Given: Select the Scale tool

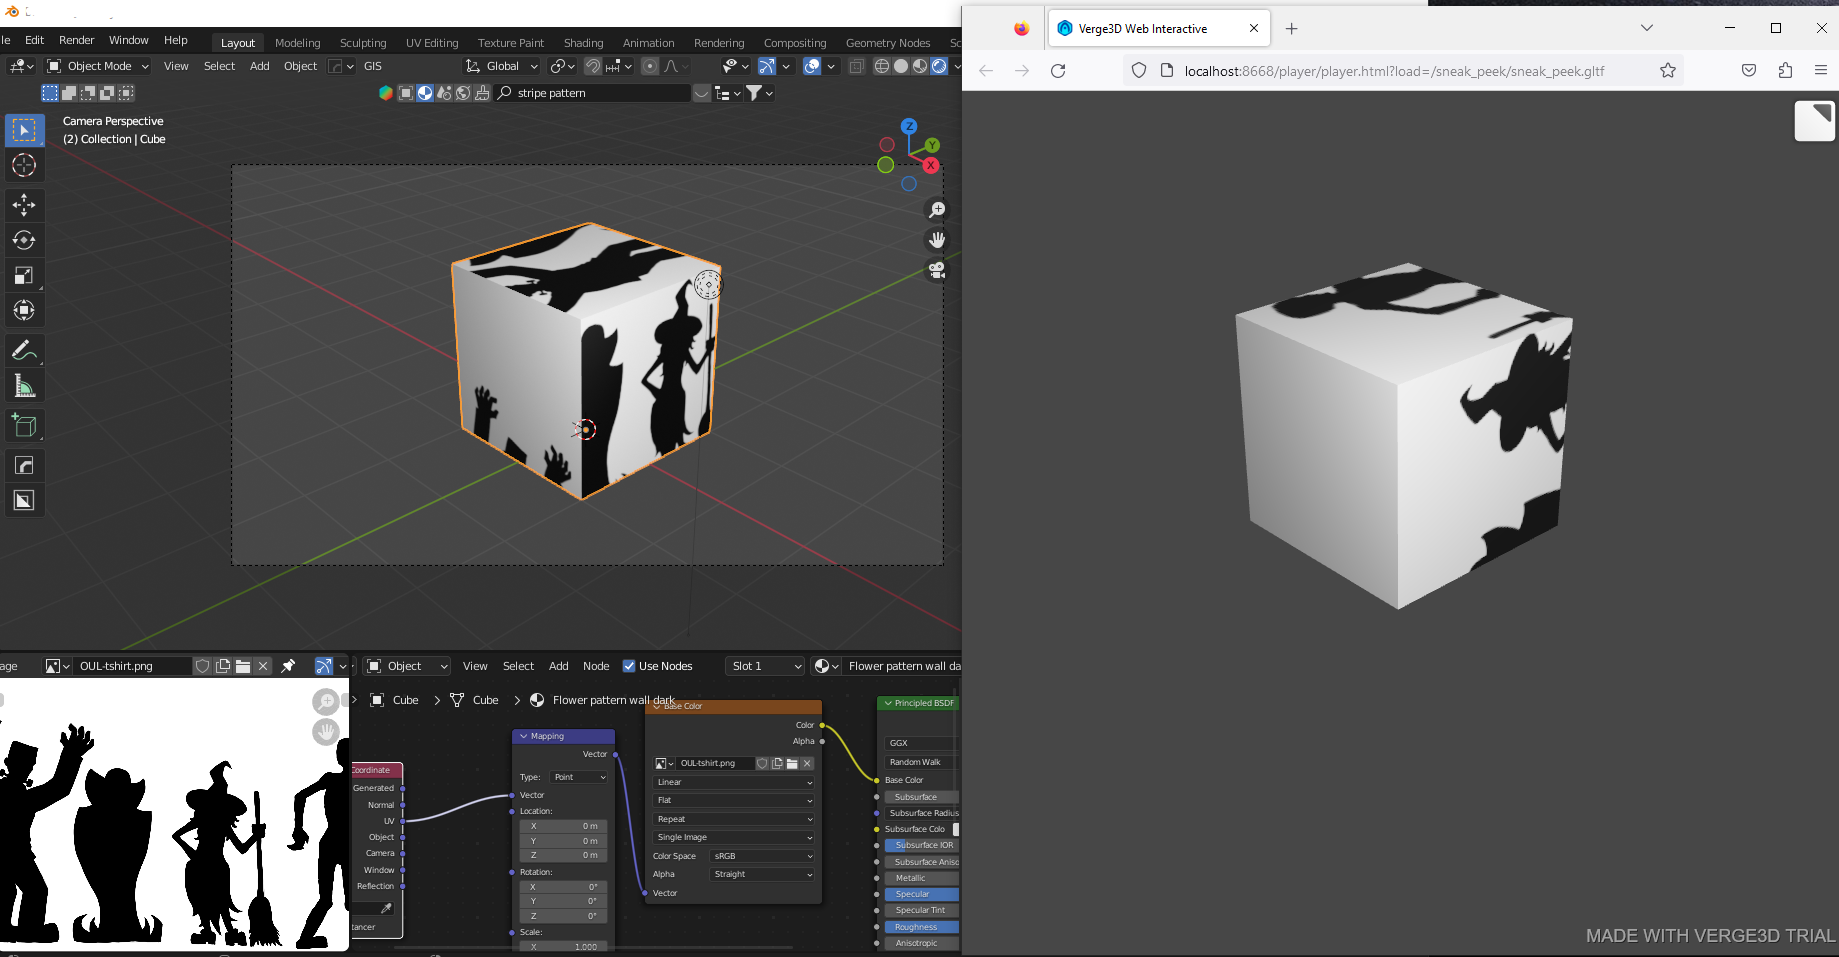Looking at the screenshot, I should (24, 275).
